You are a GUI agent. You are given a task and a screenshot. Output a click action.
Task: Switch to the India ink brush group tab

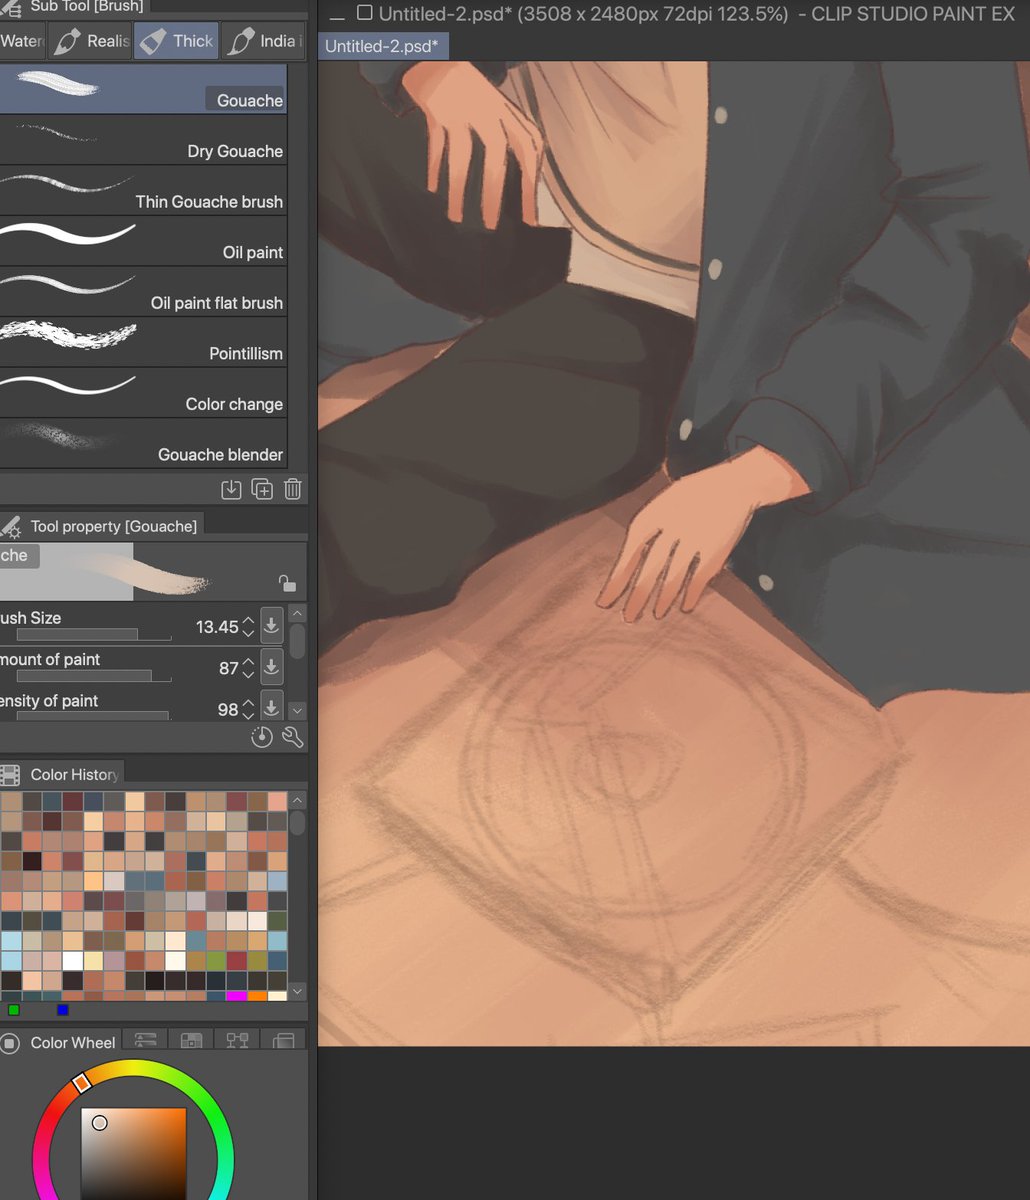click(x=263, y=41)
